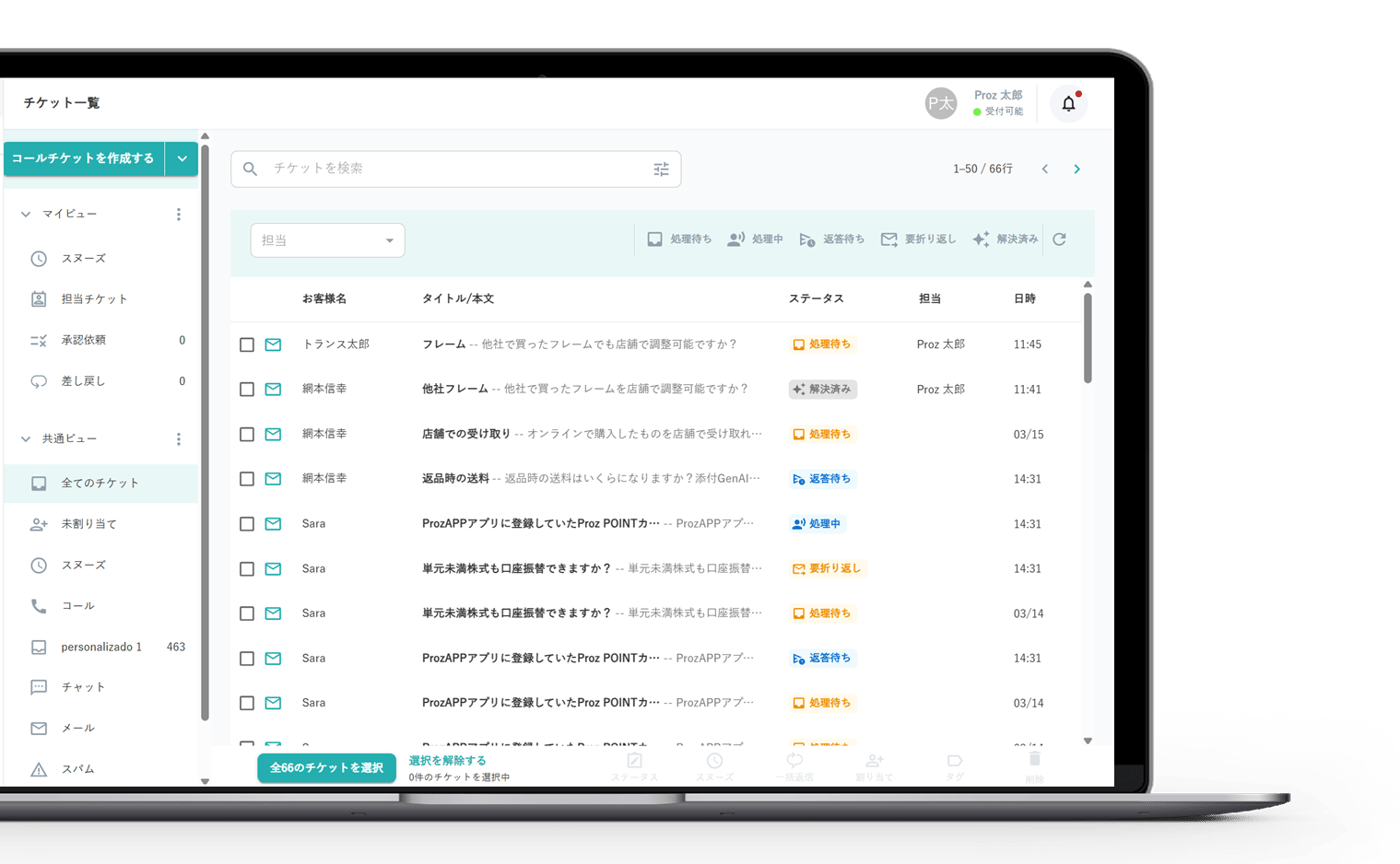
Task: Check the トランス太郎 ticket checkbox
Action: click(x=247, y=345)
